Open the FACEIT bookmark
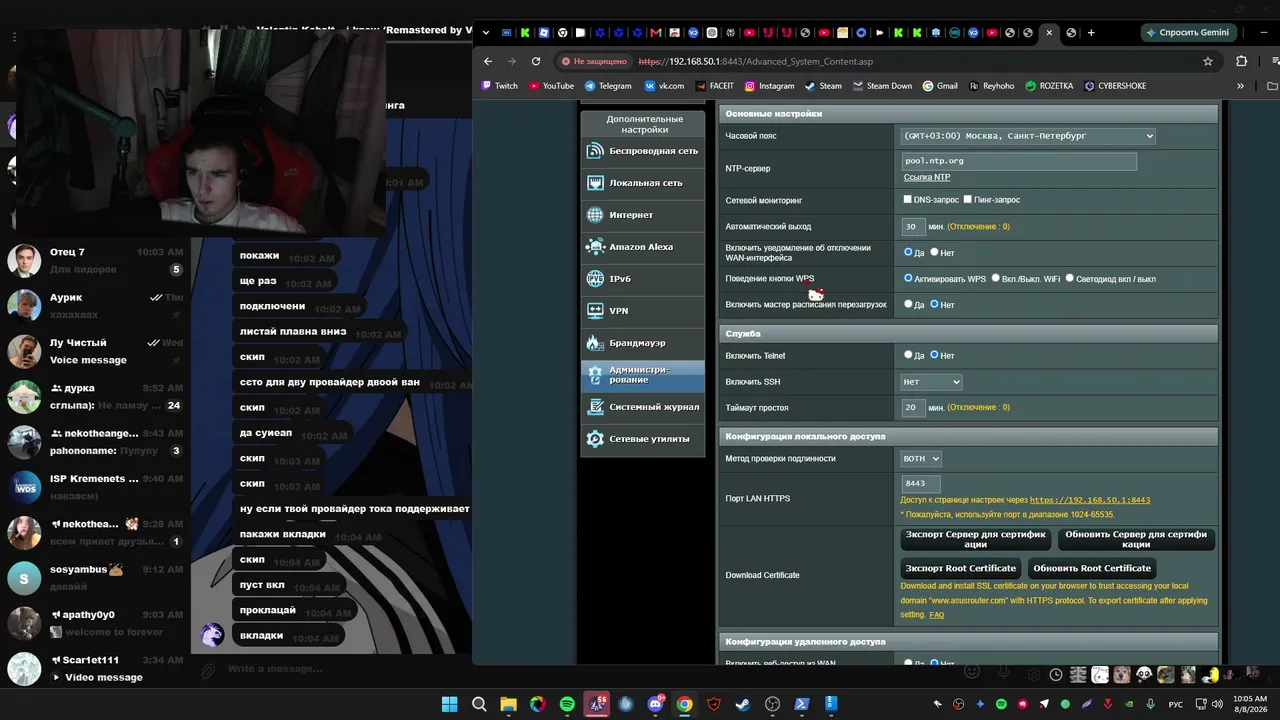1280x720 pixels. pyautogui.click(x=714, y=86)
